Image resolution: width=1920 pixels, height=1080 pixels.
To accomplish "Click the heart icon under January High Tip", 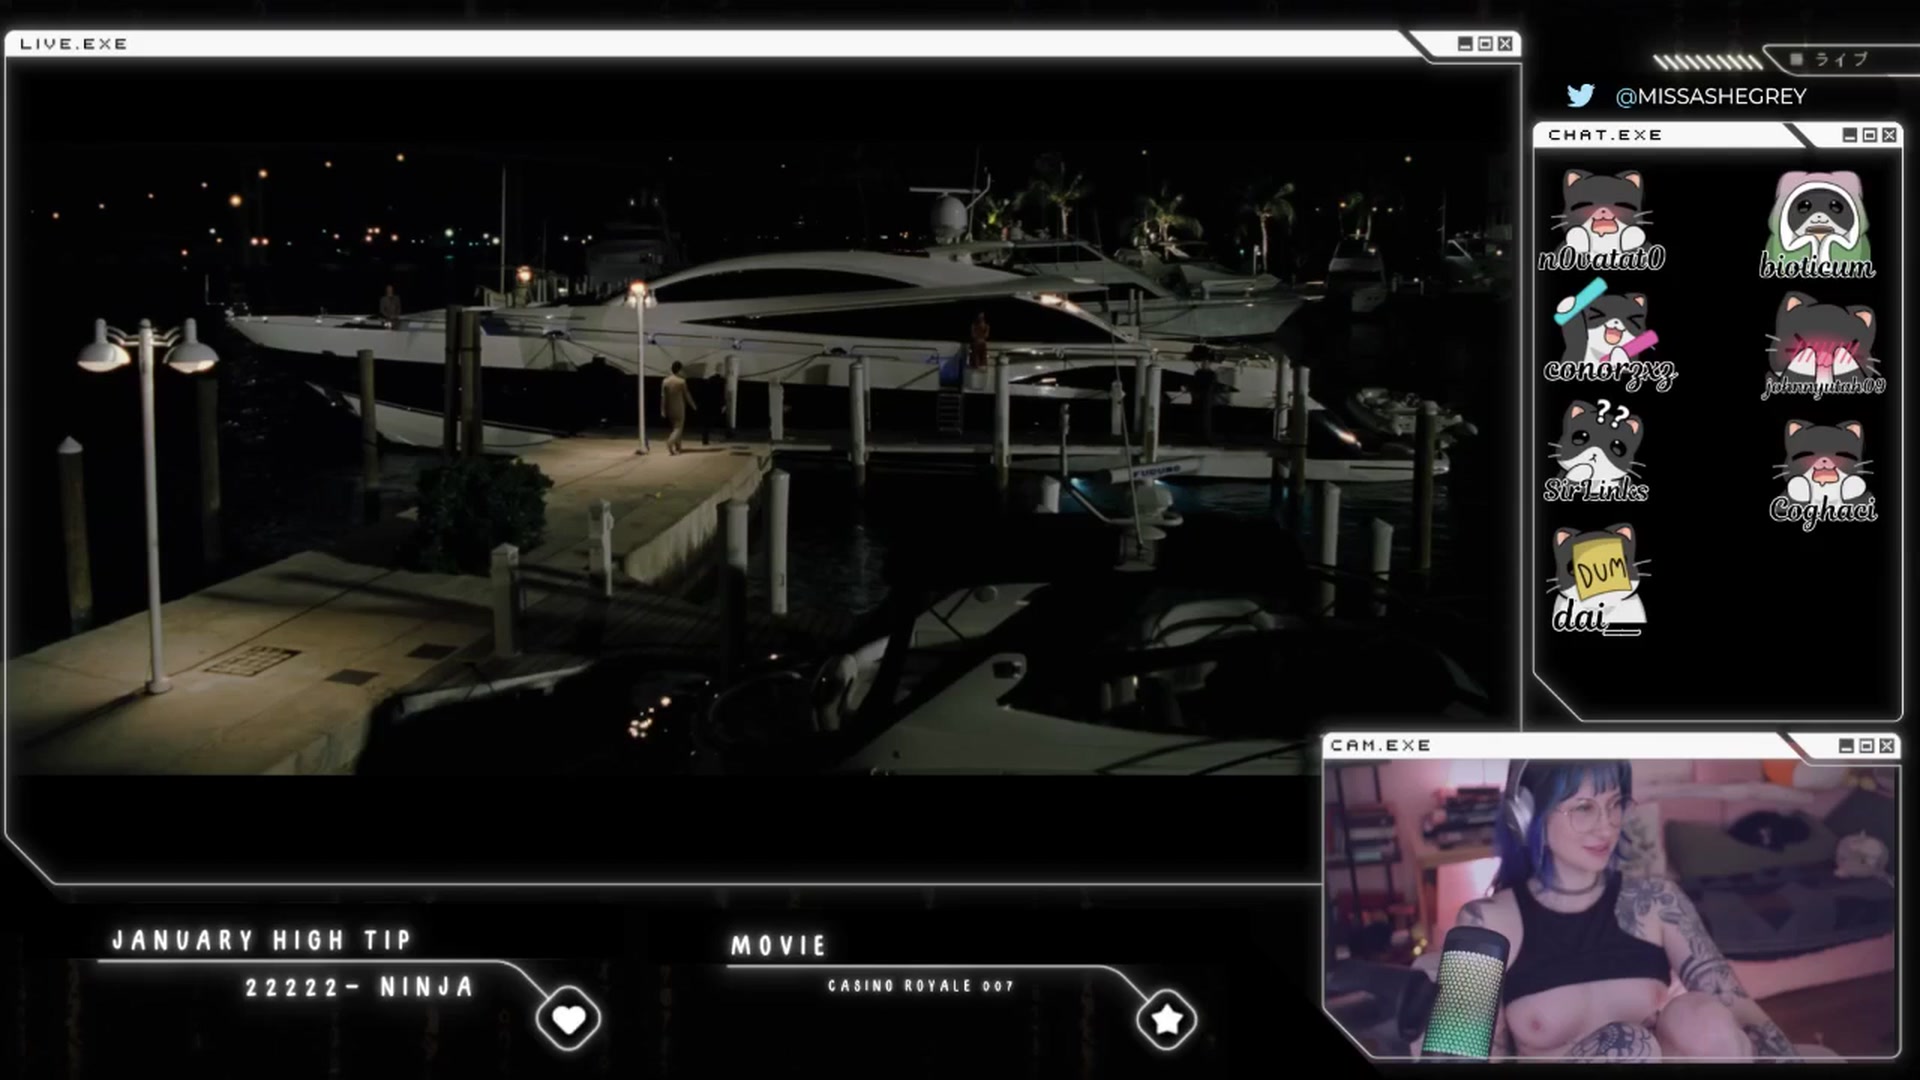I will (568, 1019).
